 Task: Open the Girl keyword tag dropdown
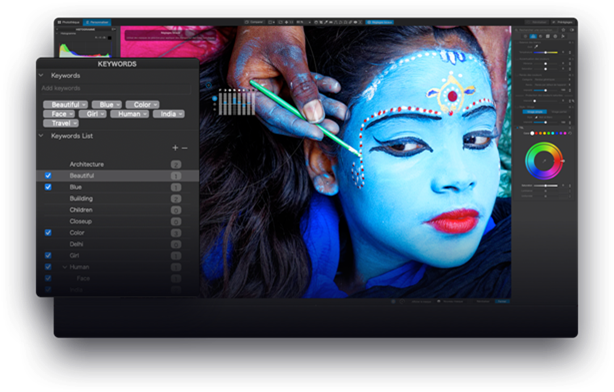click(103, 114)
